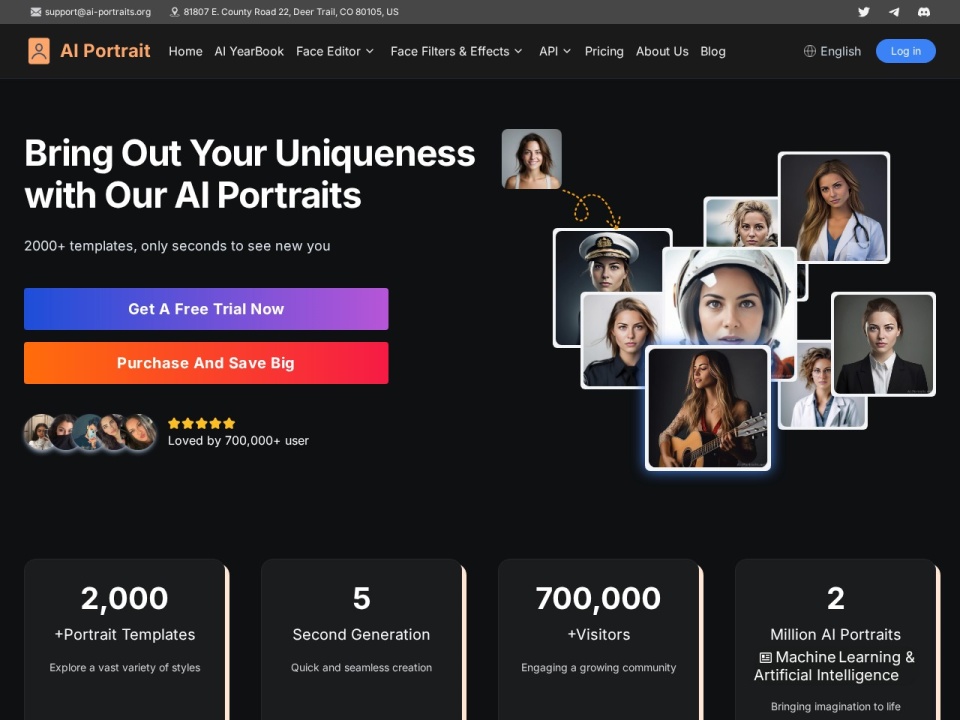Click the AI Portrait brand name
Image resolution: width=960 pixels, height=720 pixels.
(105, 51)
